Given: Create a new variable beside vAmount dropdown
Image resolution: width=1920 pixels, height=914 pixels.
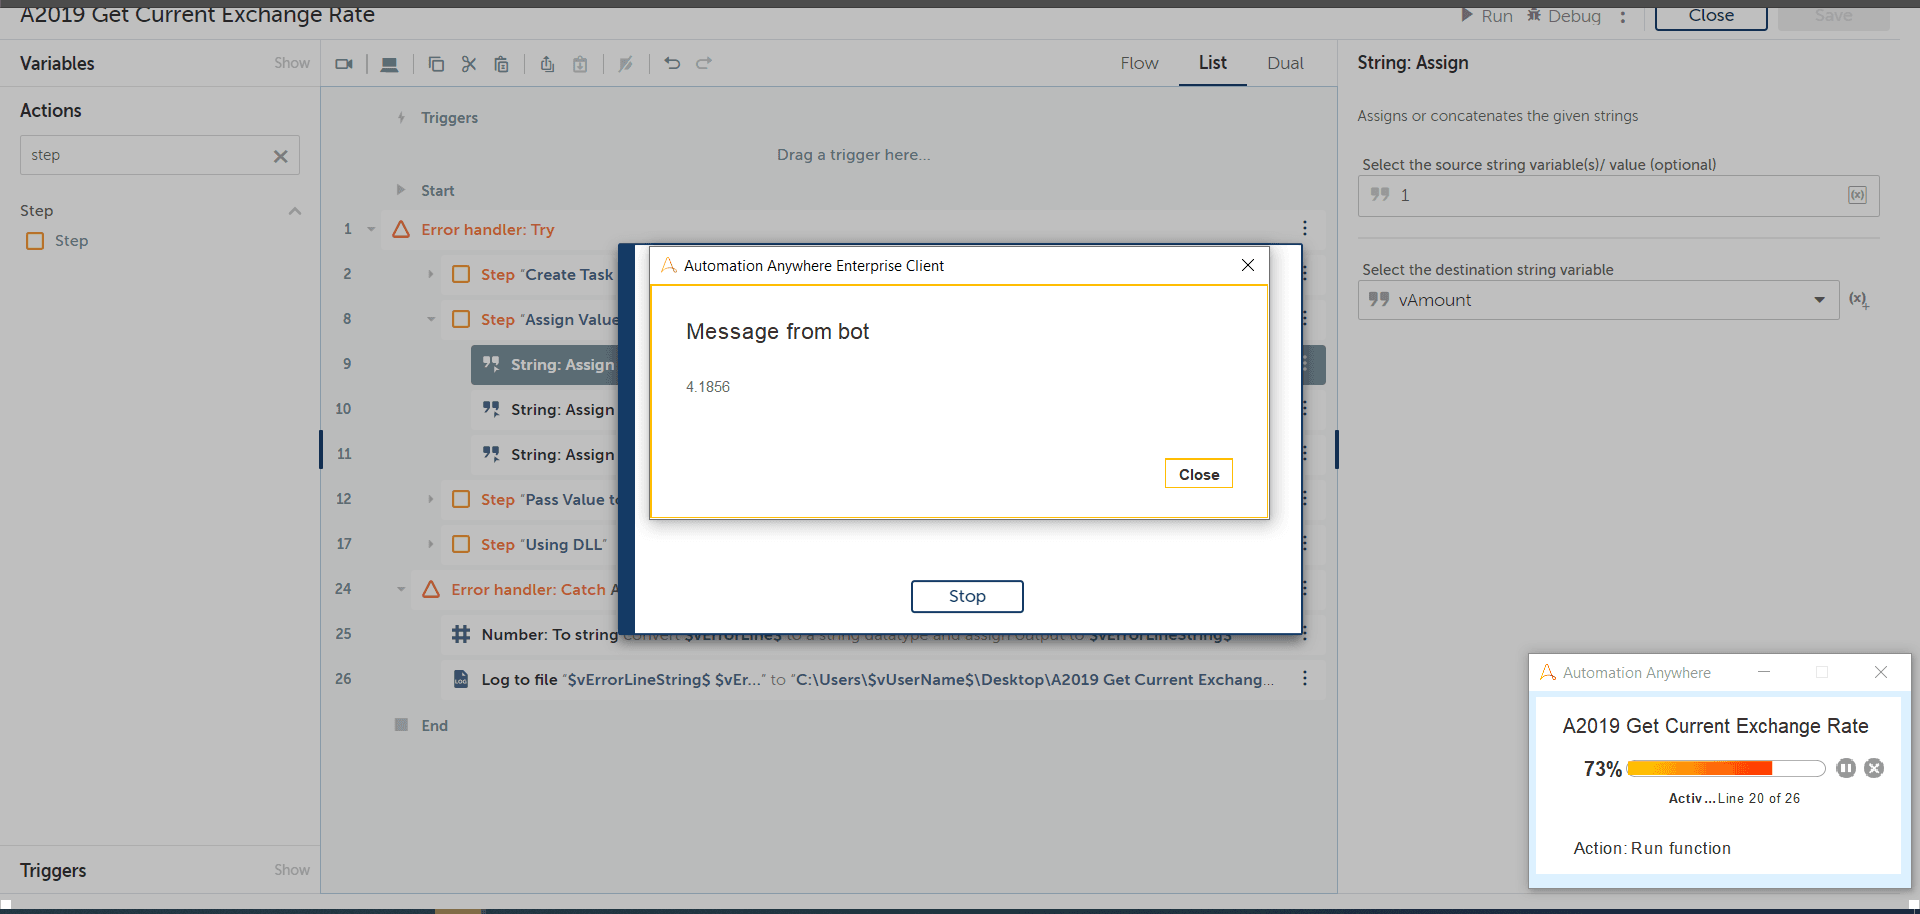Looking at the screenshot, I should [1859, 300].
